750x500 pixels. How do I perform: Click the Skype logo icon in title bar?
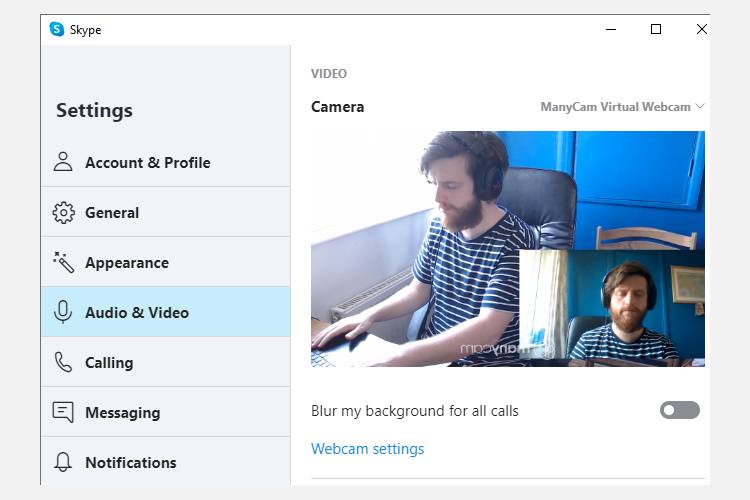click(57, 29)
